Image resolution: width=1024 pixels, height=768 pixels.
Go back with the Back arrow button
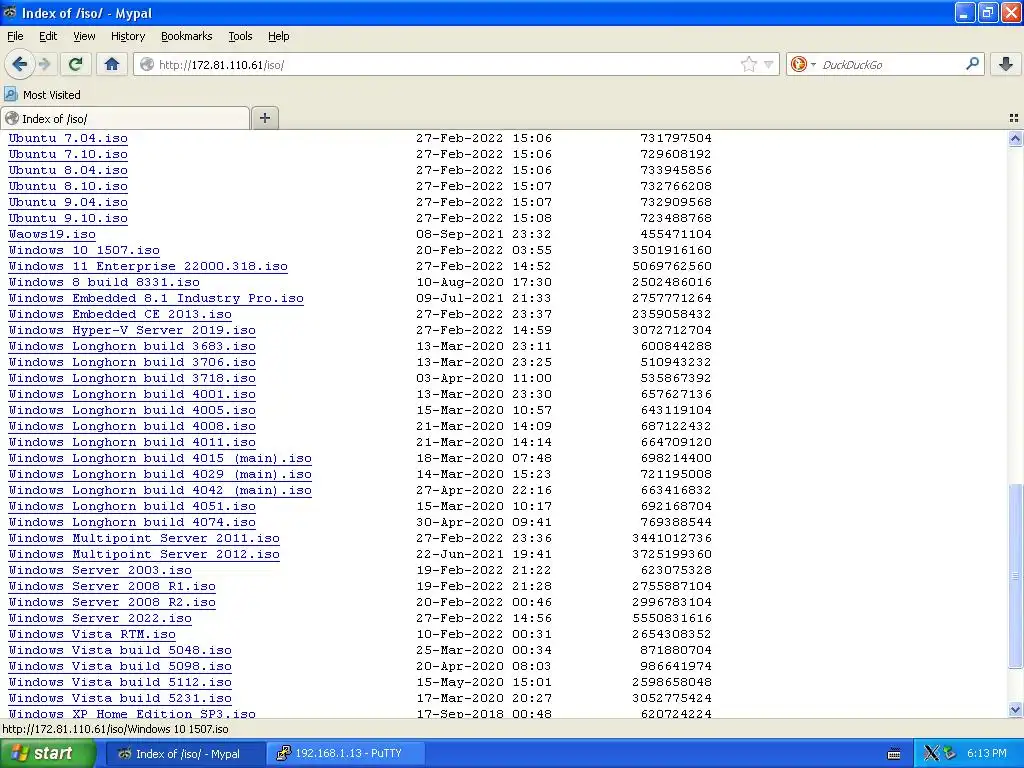20,64
